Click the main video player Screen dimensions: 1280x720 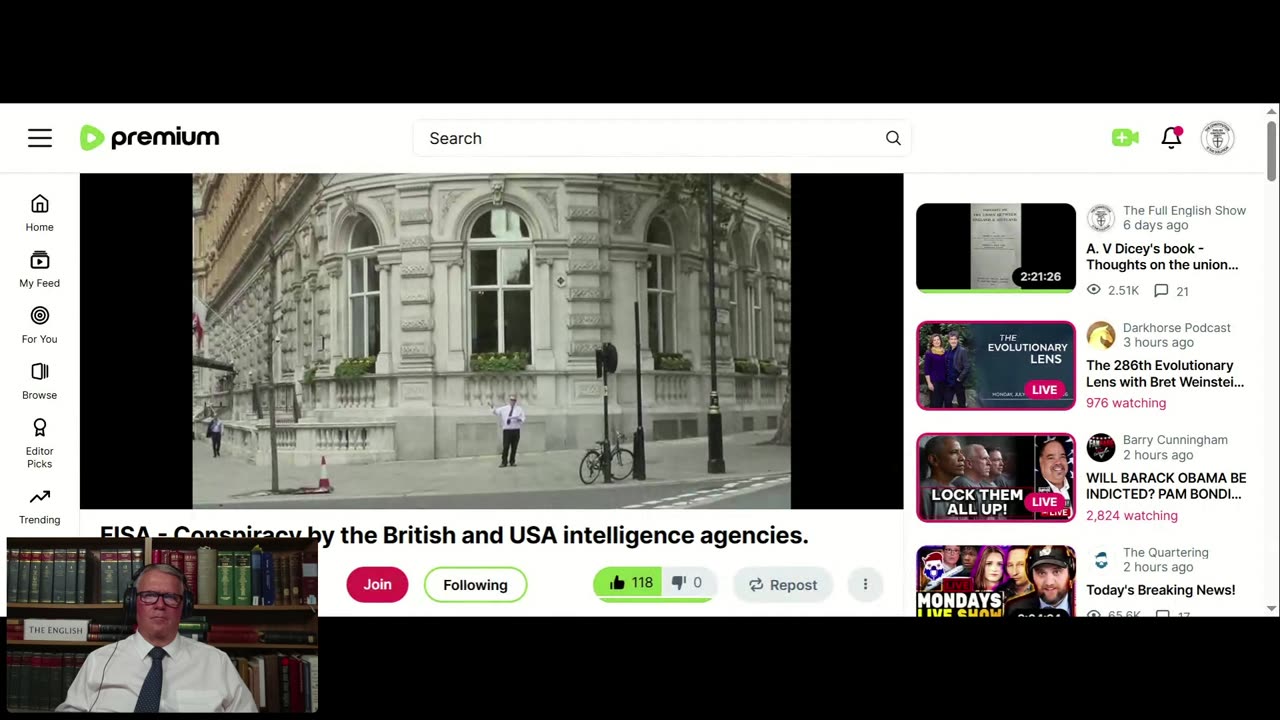point(491,341)
